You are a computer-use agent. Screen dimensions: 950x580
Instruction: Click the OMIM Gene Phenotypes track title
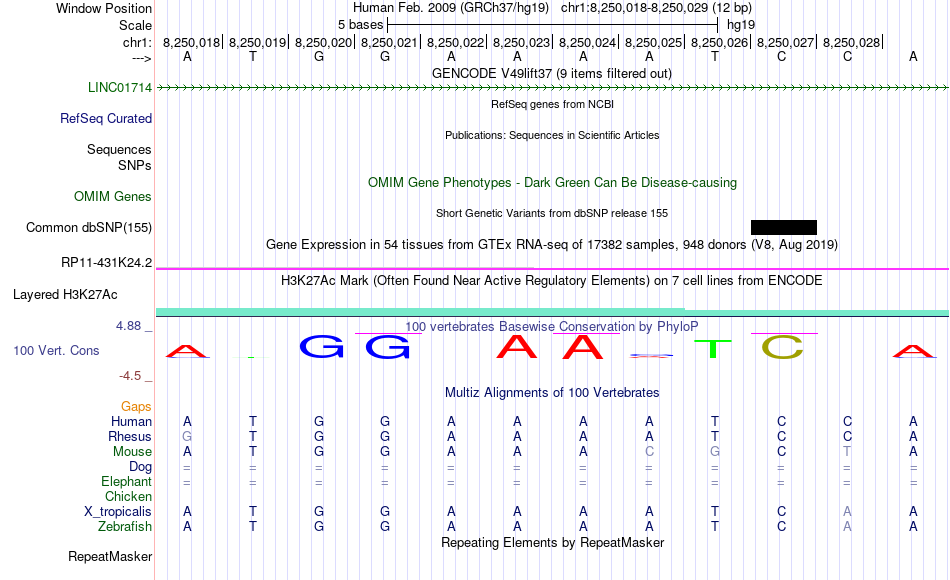pyautogui.click(x=553, y=182)
